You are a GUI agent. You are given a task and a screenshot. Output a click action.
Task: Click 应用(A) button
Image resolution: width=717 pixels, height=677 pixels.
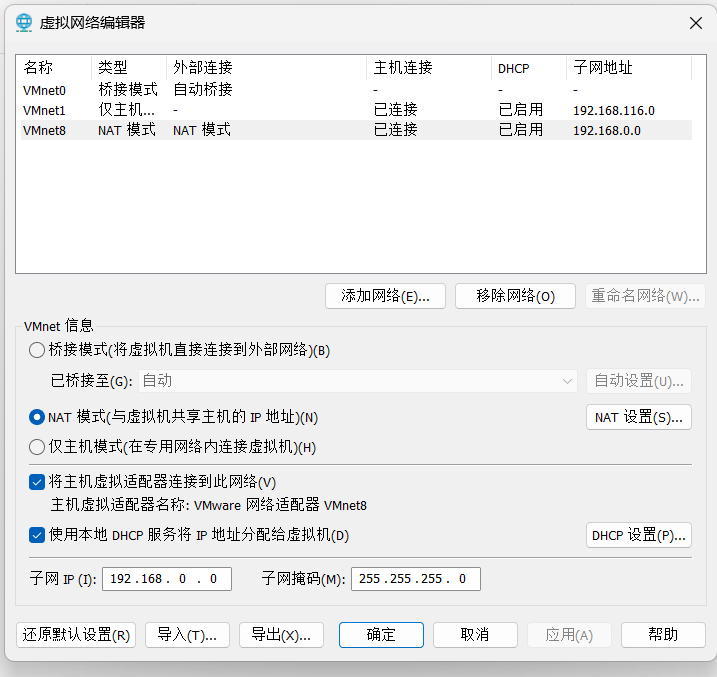click(x=569, y=634)
